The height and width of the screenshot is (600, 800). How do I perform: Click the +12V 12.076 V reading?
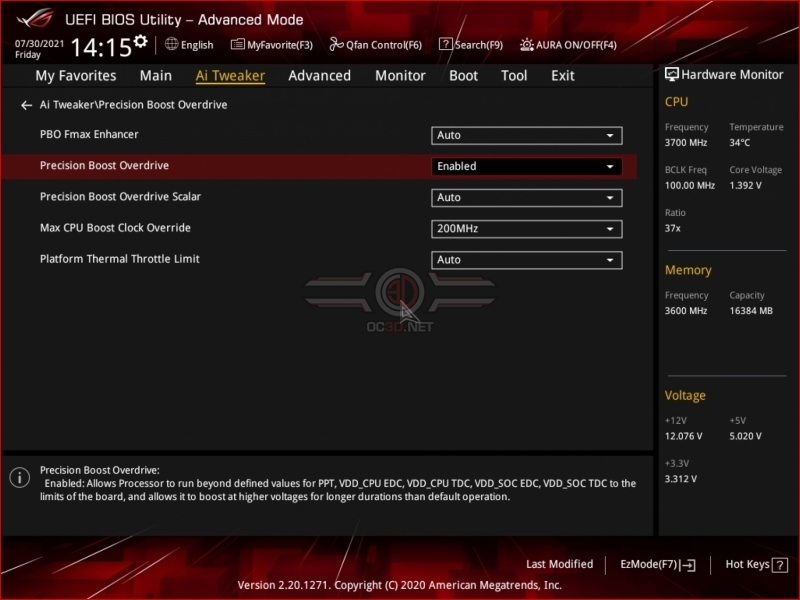tap(684, 436)
